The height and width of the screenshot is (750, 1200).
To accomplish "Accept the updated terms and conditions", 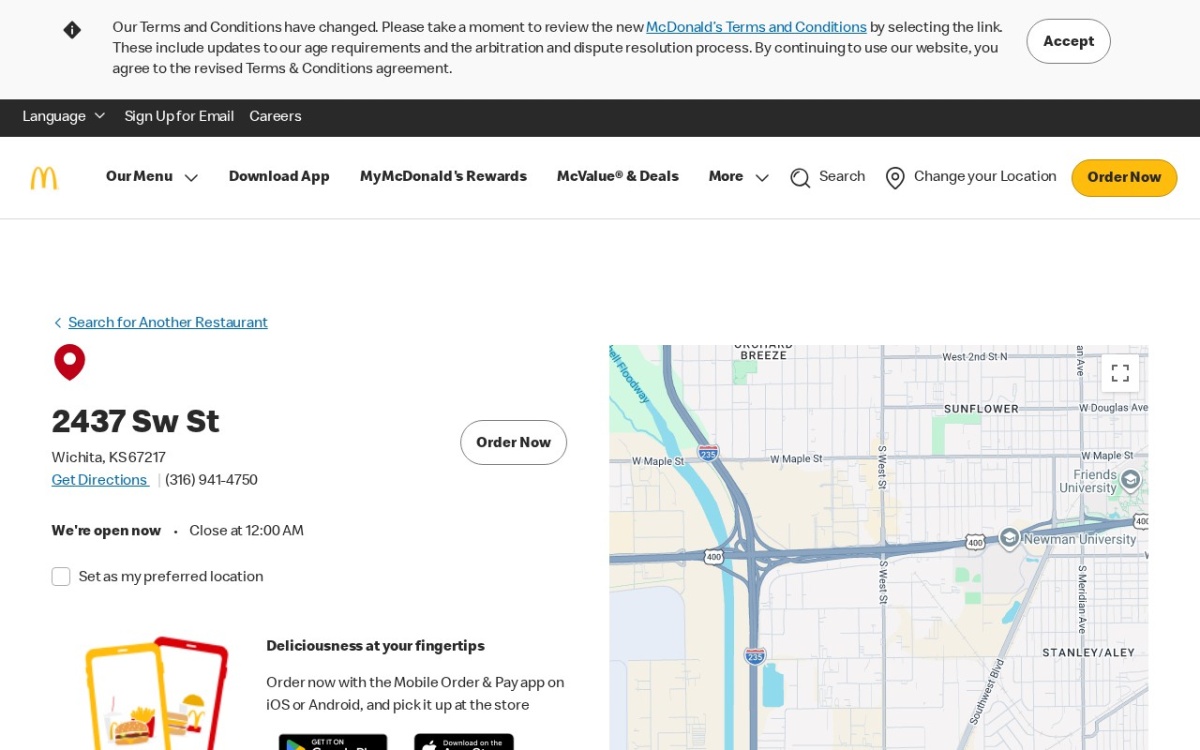I will 1068,41.
